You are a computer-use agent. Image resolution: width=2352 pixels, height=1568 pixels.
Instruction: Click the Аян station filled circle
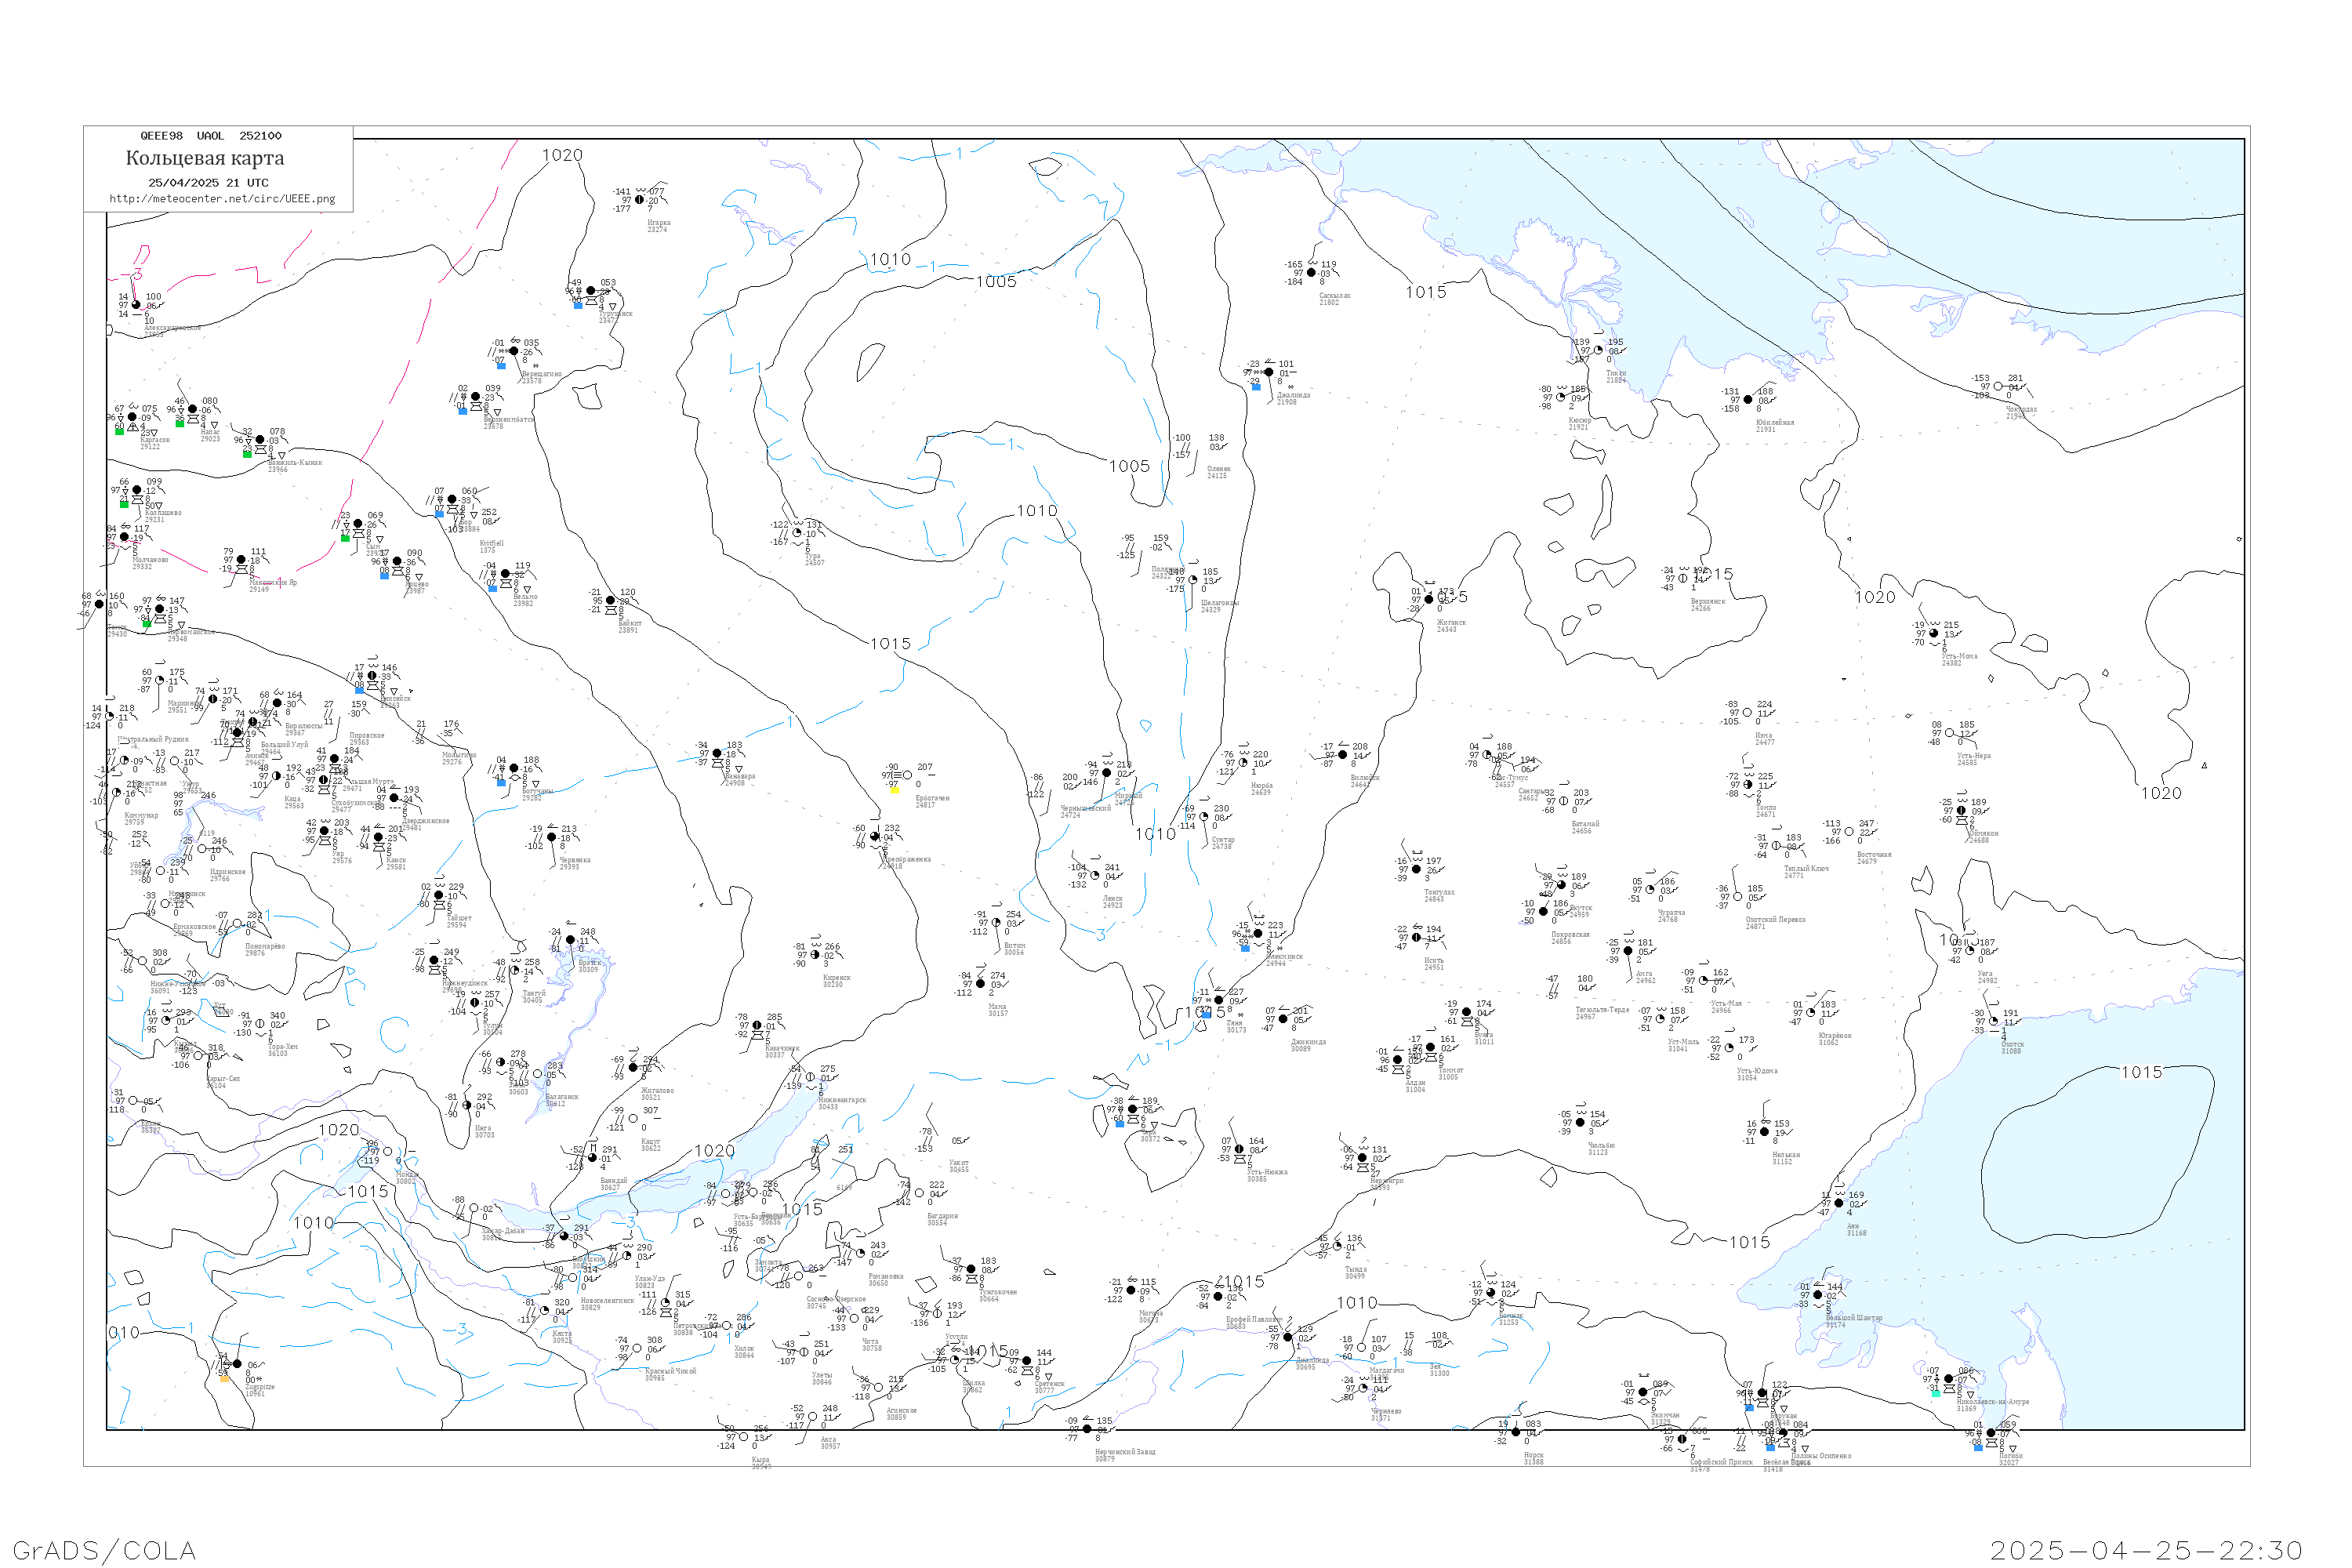1839,1204
